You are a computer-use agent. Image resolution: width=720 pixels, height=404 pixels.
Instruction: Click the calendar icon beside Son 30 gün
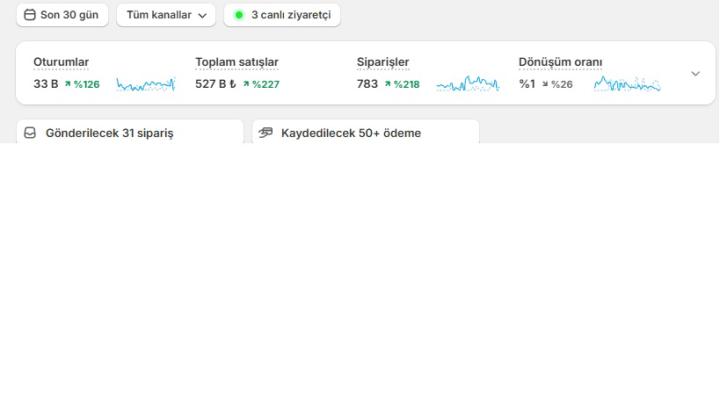[30, 15]
